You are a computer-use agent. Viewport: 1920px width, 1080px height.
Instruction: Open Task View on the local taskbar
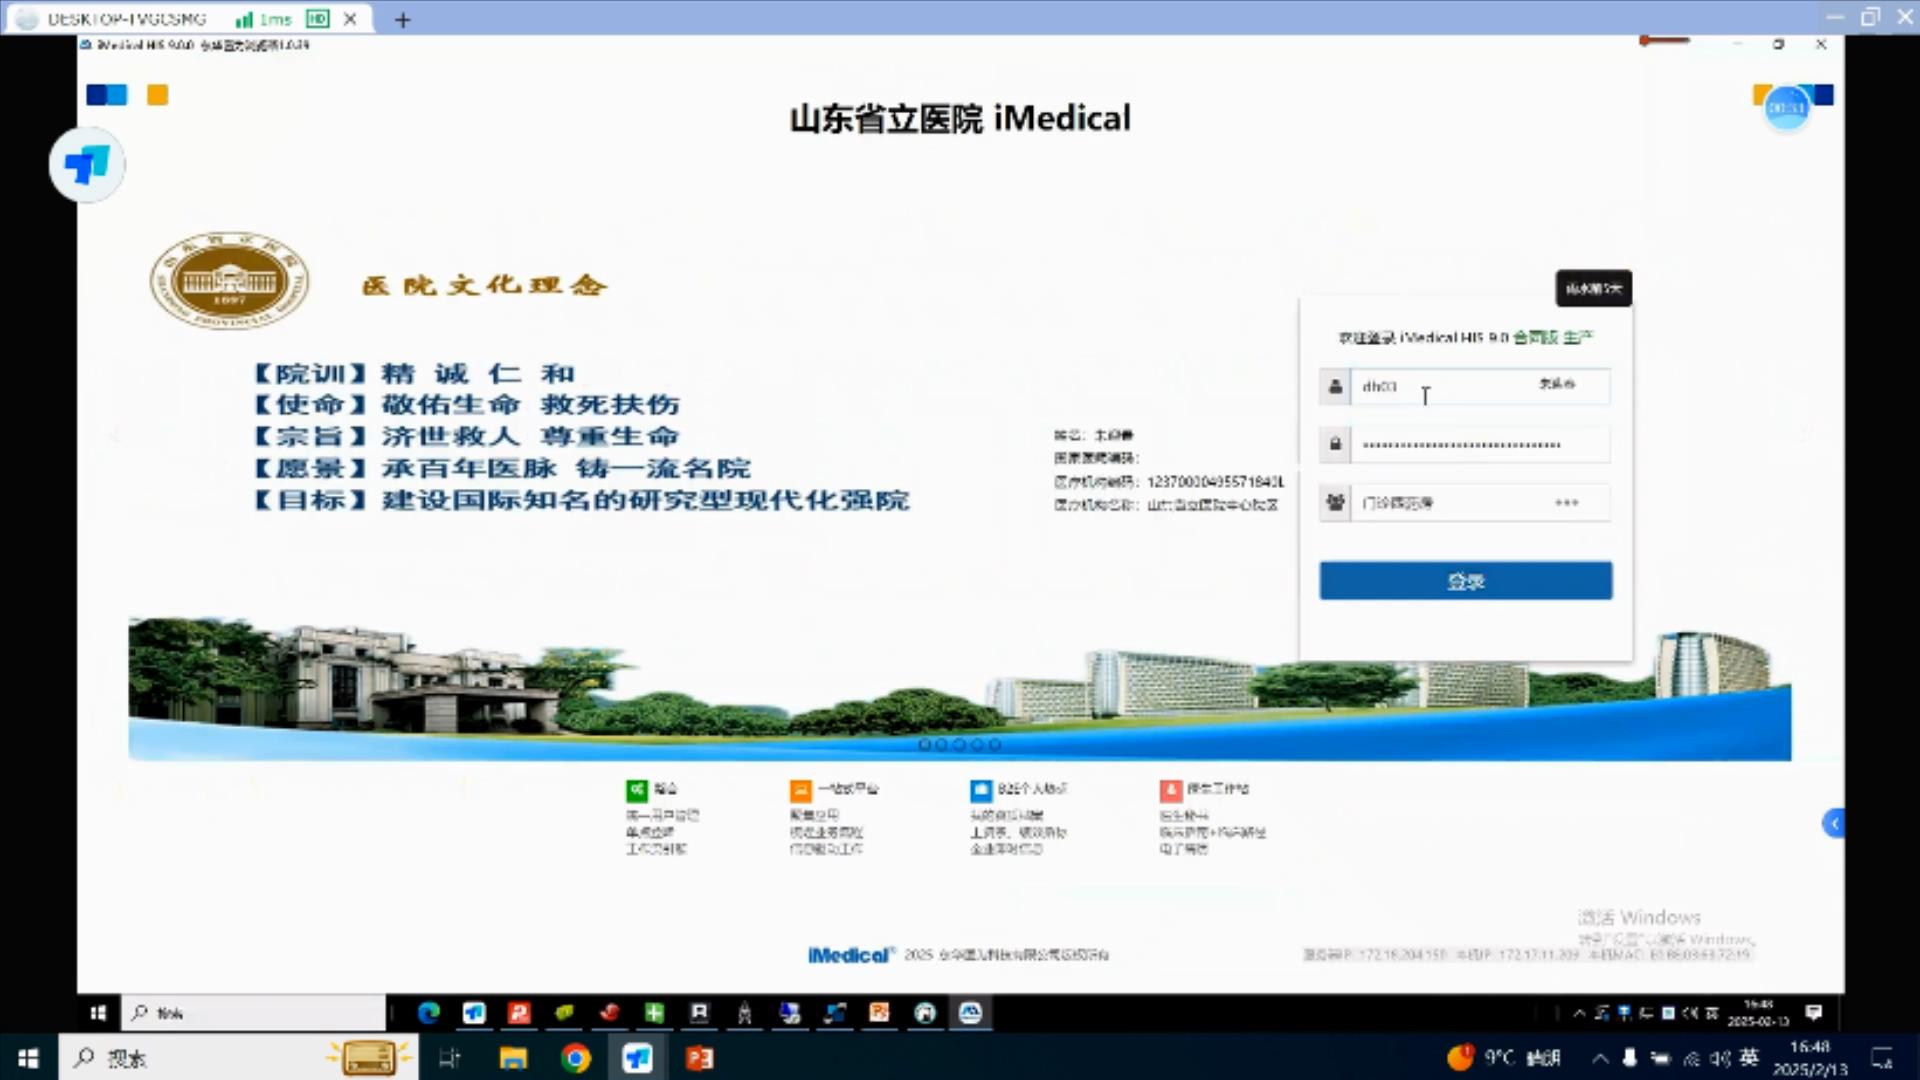[x=450, y=1058]
